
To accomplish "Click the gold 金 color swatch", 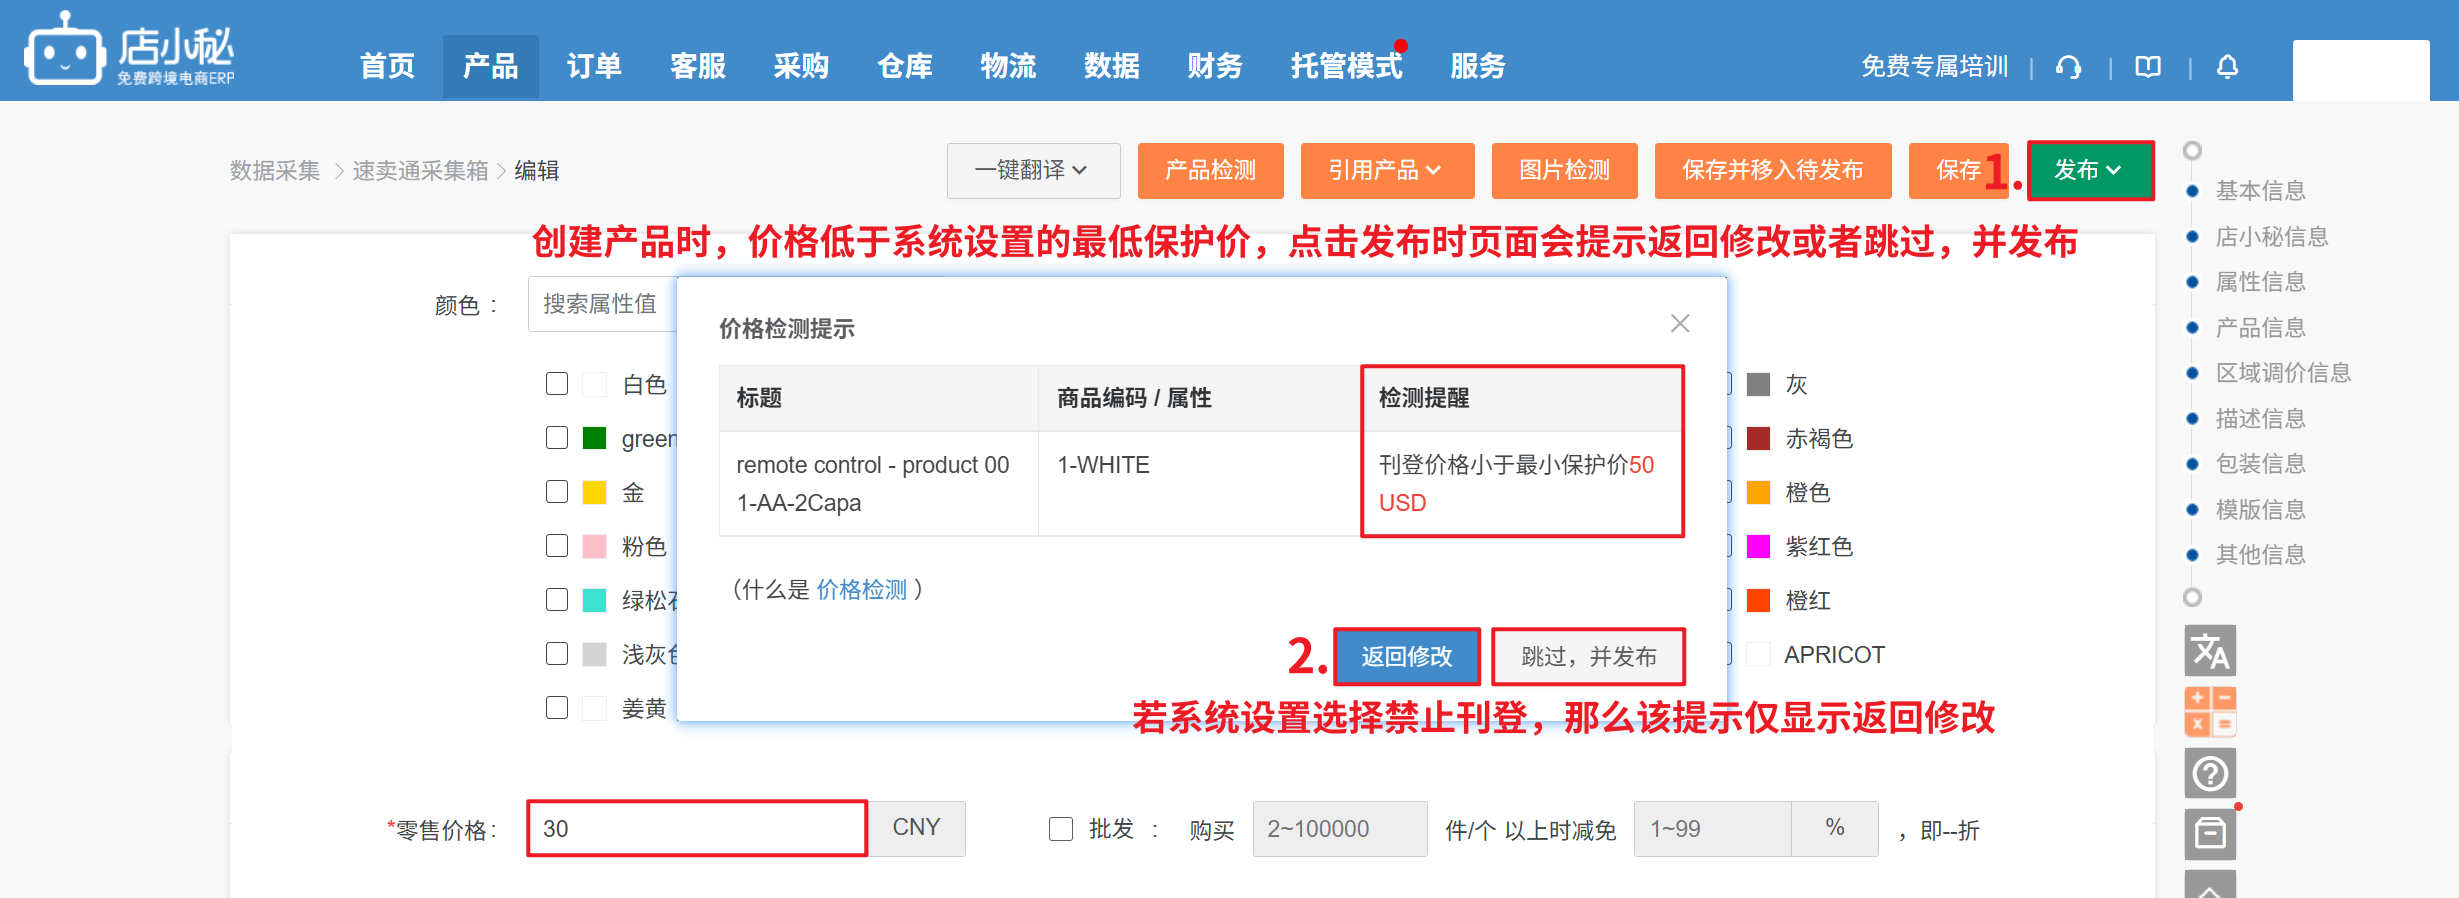I will click(595, 492).
